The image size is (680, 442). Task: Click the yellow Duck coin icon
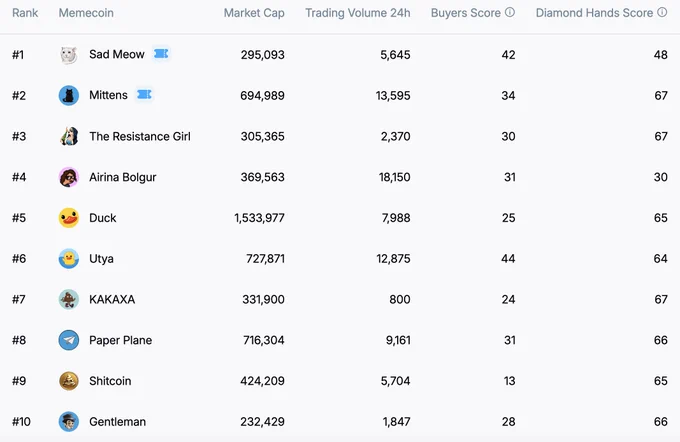(69, 218)
